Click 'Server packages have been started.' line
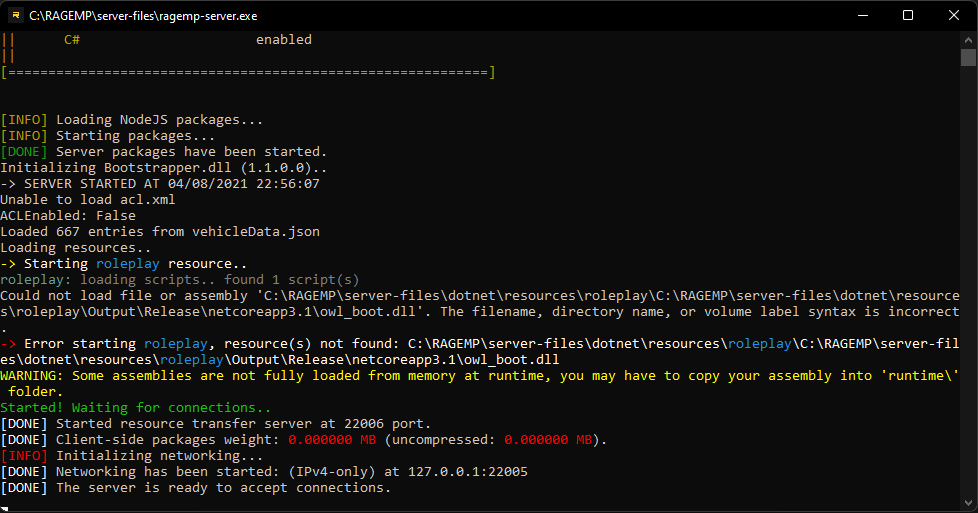This screenshot has width=978, height=513. pyautogui.click(x=191, y=152)
